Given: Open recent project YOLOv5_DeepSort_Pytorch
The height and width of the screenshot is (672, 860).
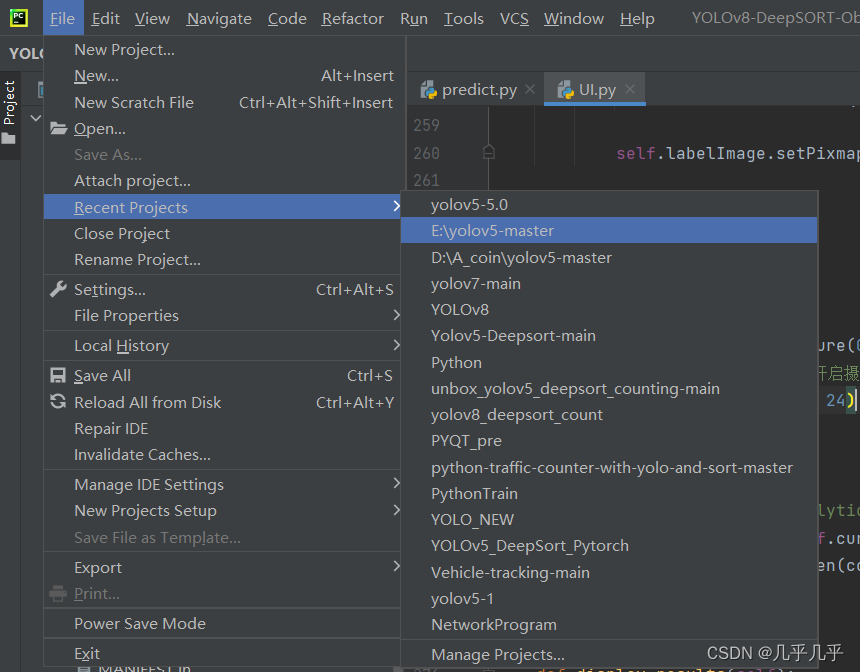Looking at the screenshot, I should (x=609, y=546).
